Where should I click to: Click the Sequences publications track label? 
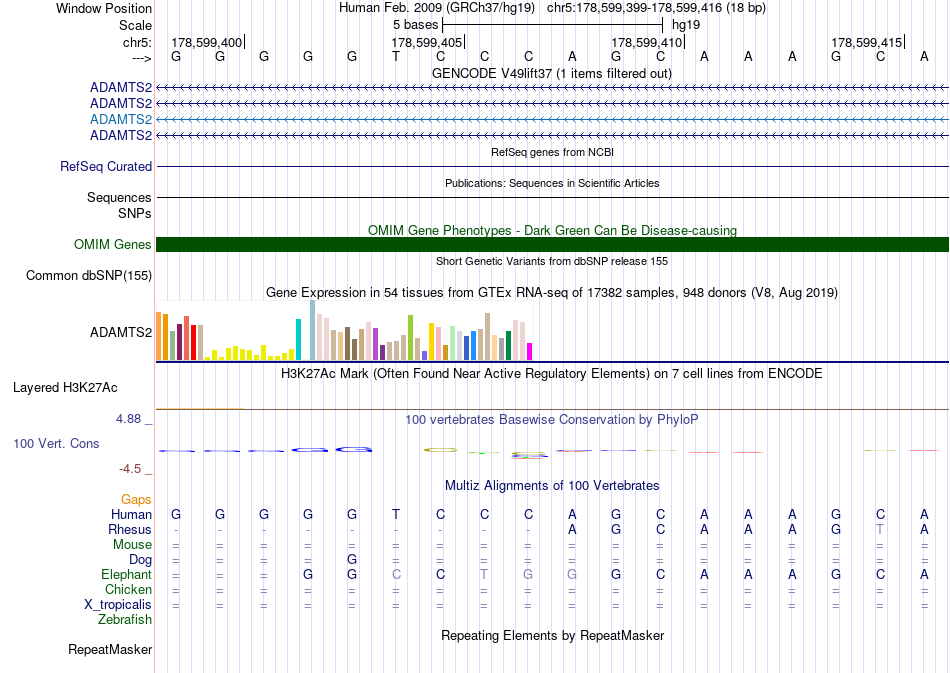pos(119,197)
